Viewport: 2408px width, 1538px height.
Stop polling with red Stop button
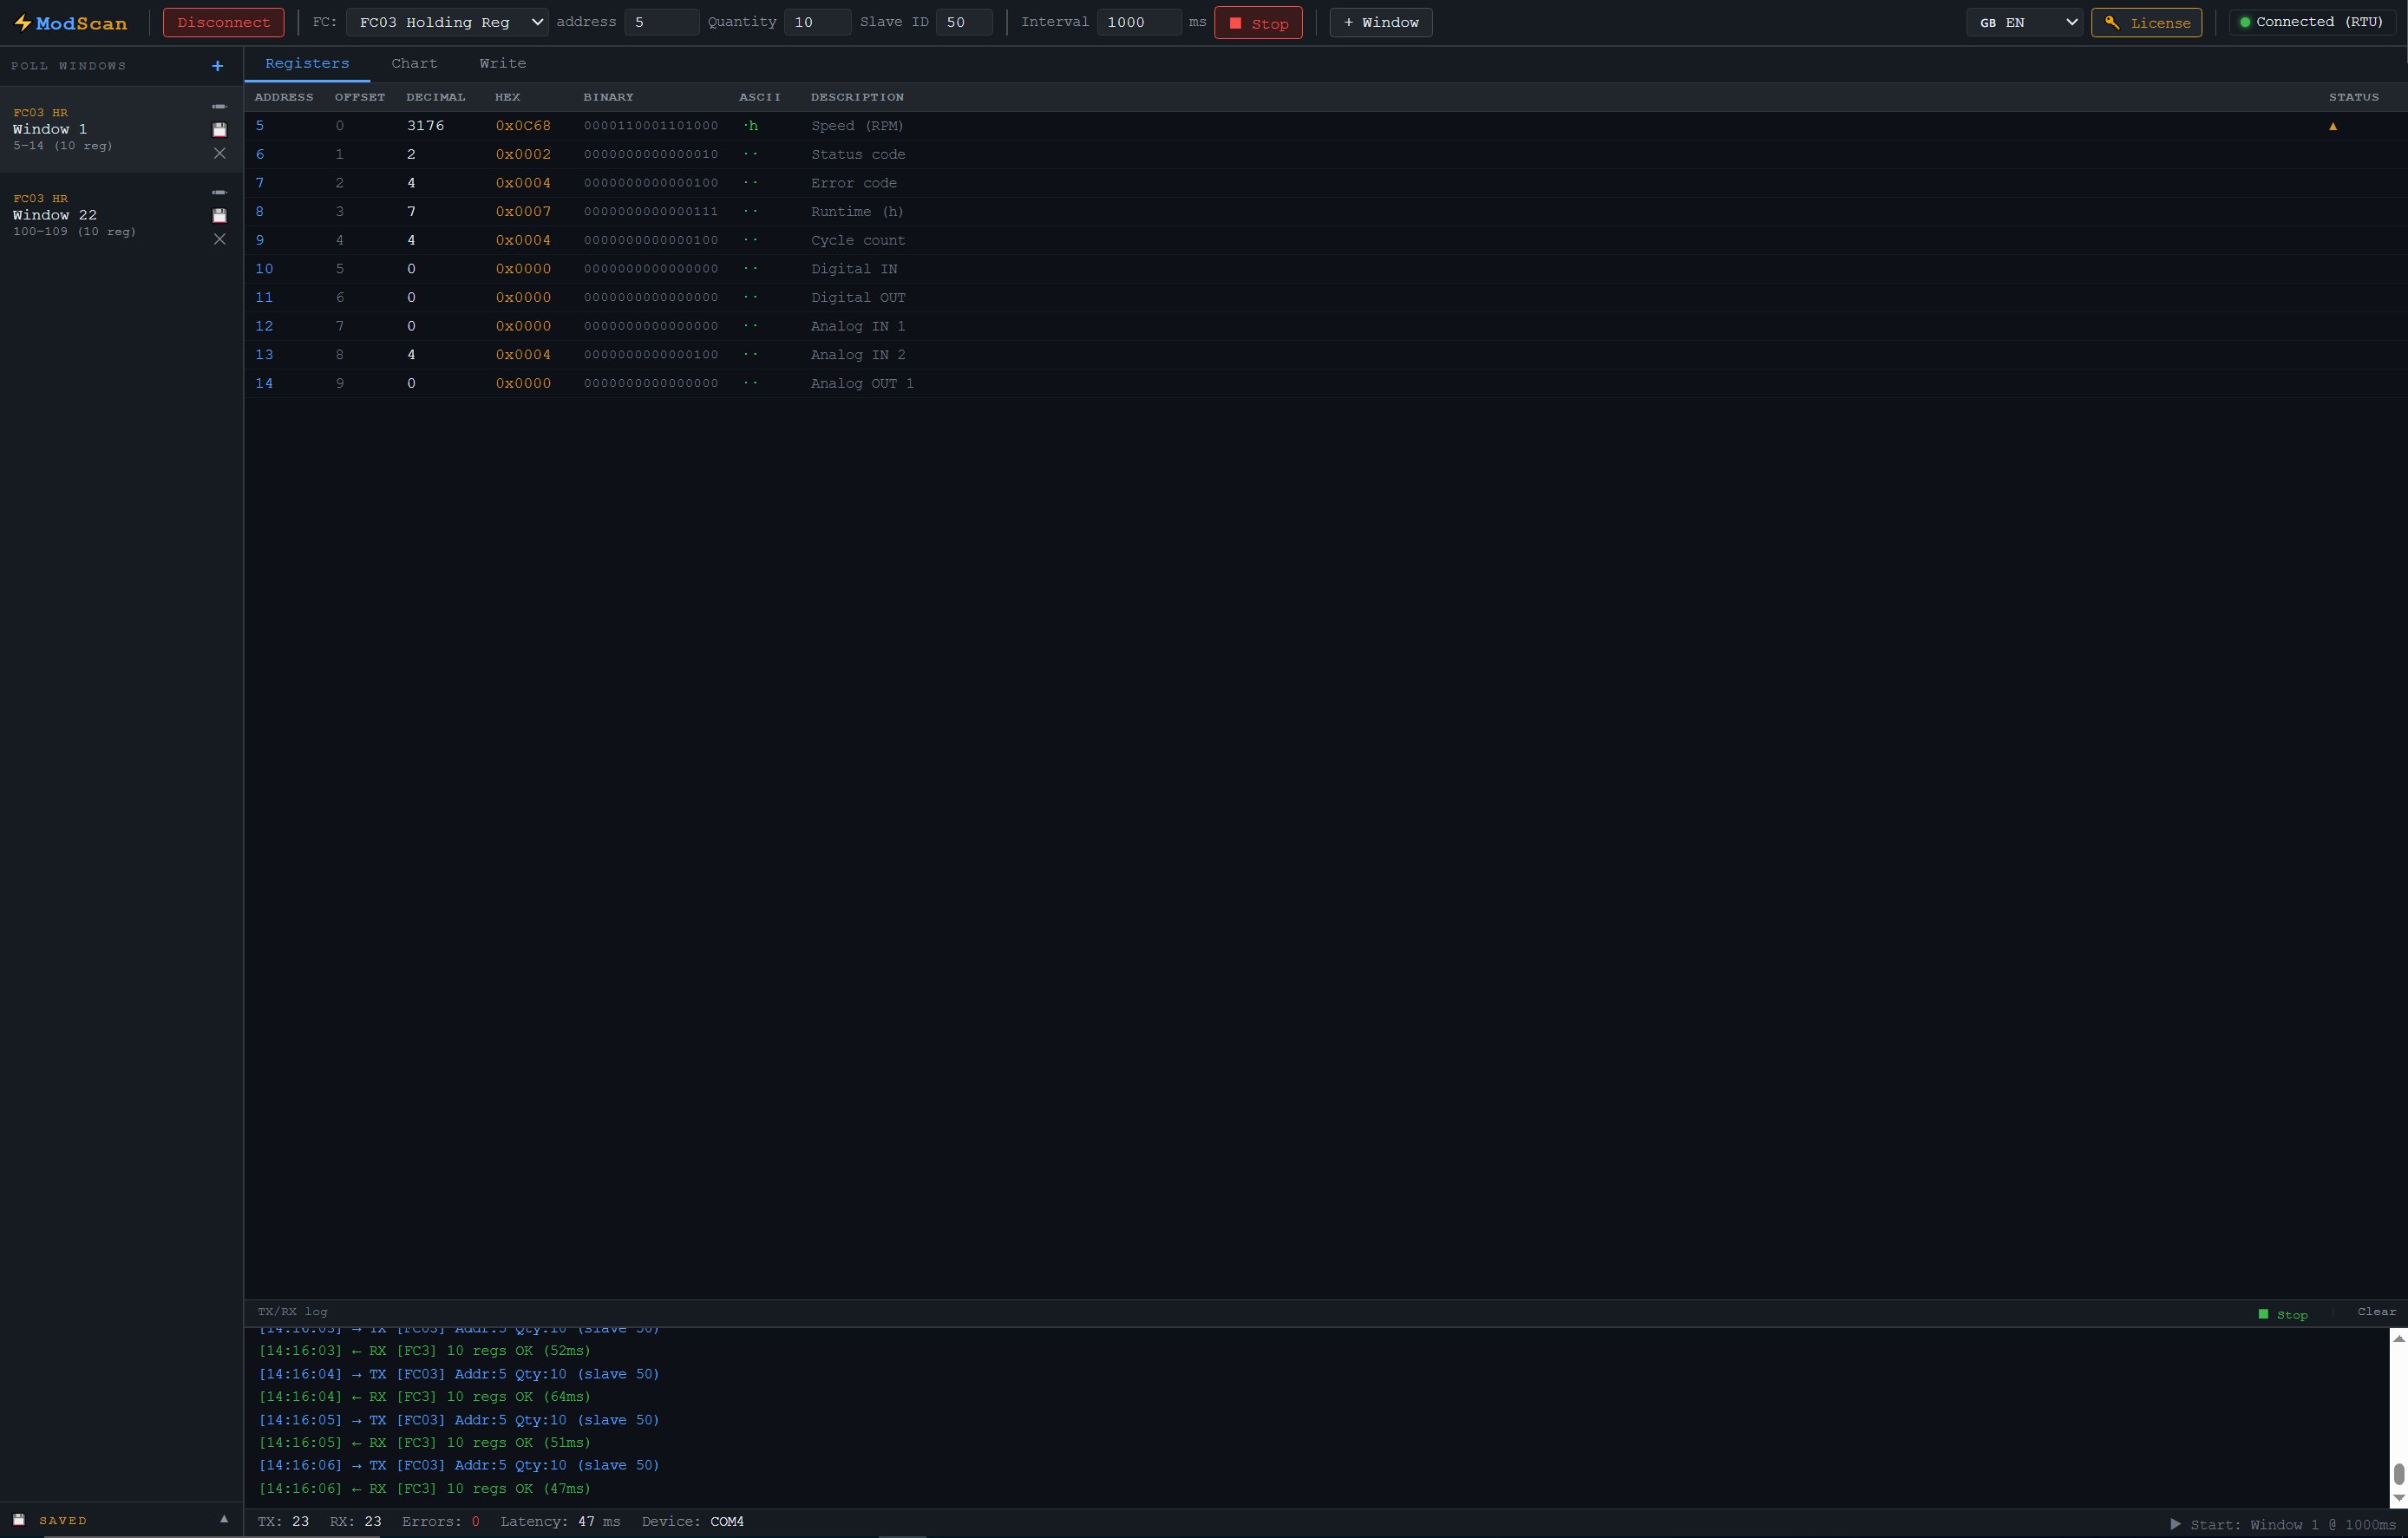click(1258, 23)
